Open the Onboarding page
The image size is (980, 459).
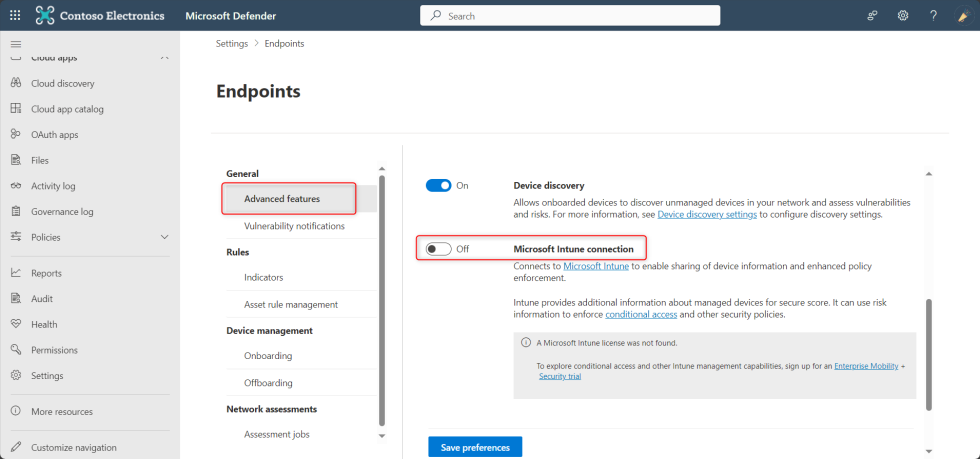(x=268, y=356)
